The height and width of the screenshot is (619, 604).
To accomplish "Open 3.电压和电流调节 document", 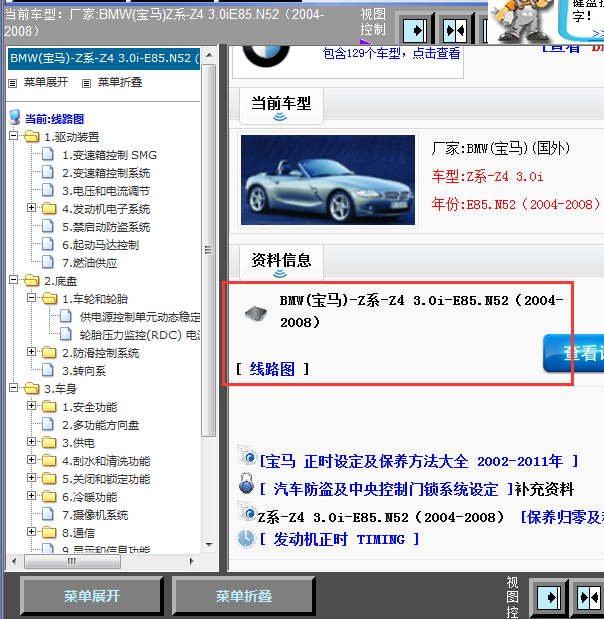I will point(106,191).
